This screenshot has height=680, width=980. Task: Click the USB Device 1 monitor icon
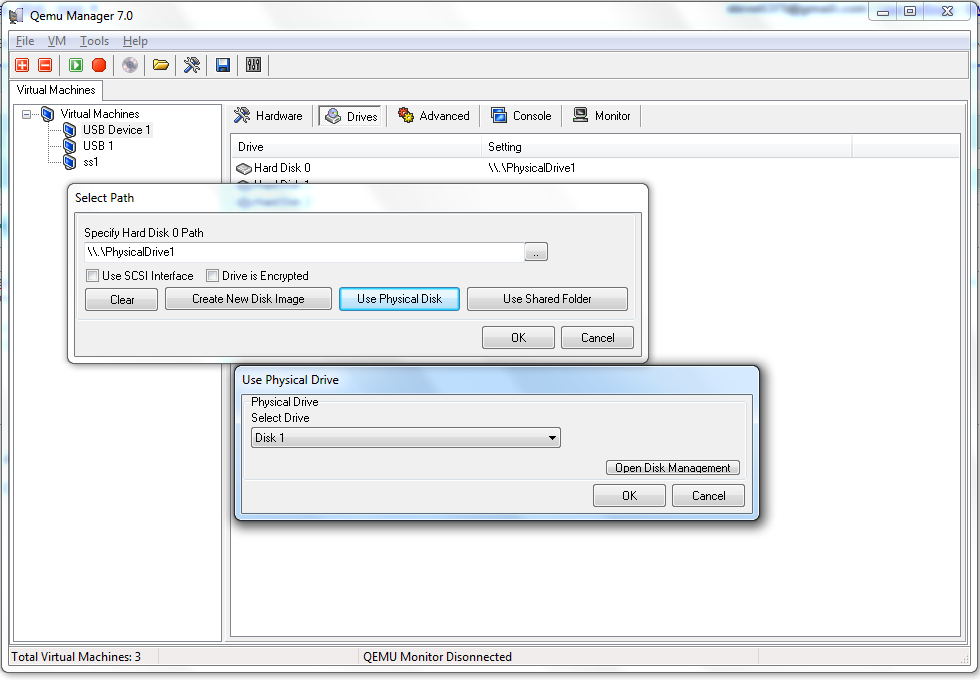(70, 130)
